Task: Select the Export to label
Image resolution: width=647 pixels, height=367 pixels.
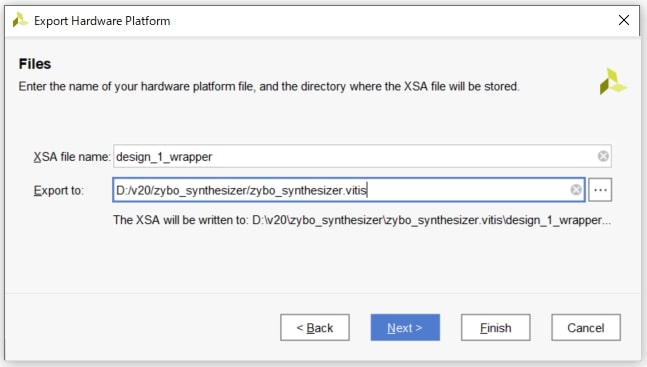Action: [59, 190]
